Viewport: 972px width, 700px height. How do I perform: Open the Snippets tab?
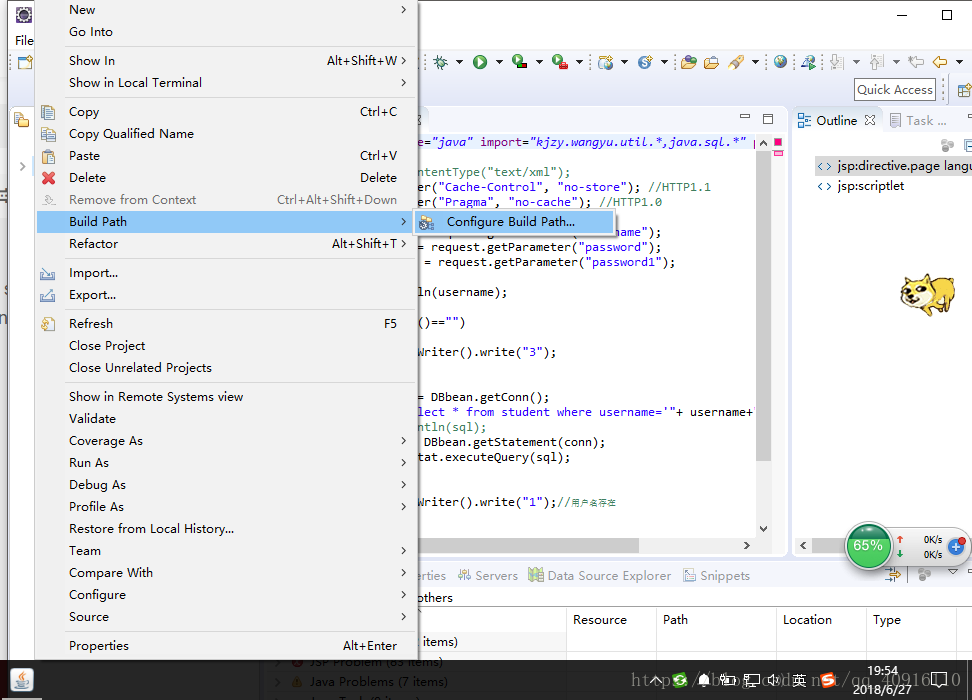(717, 575)
